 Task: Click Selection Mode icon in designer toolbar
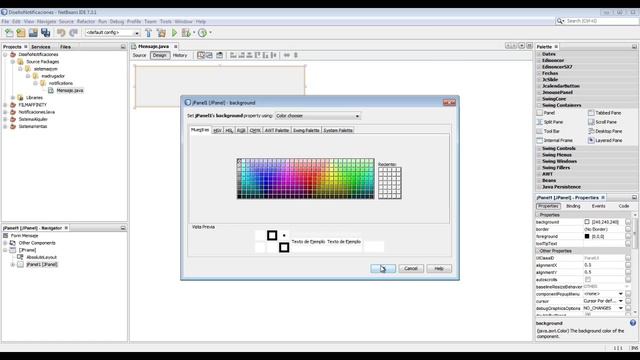pos(201,55)
